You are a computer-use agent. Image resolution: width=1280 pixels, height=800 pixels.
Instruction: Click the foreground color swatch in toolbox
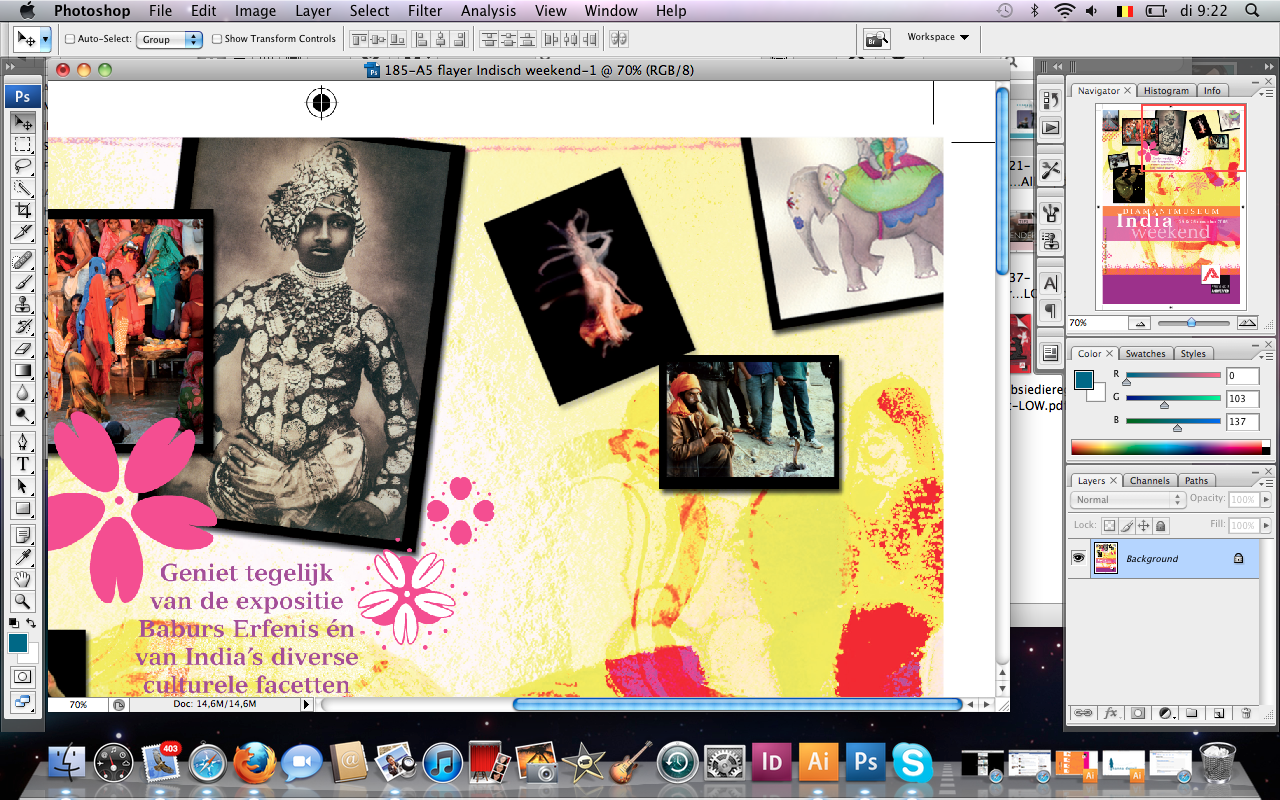coord(18,643)
